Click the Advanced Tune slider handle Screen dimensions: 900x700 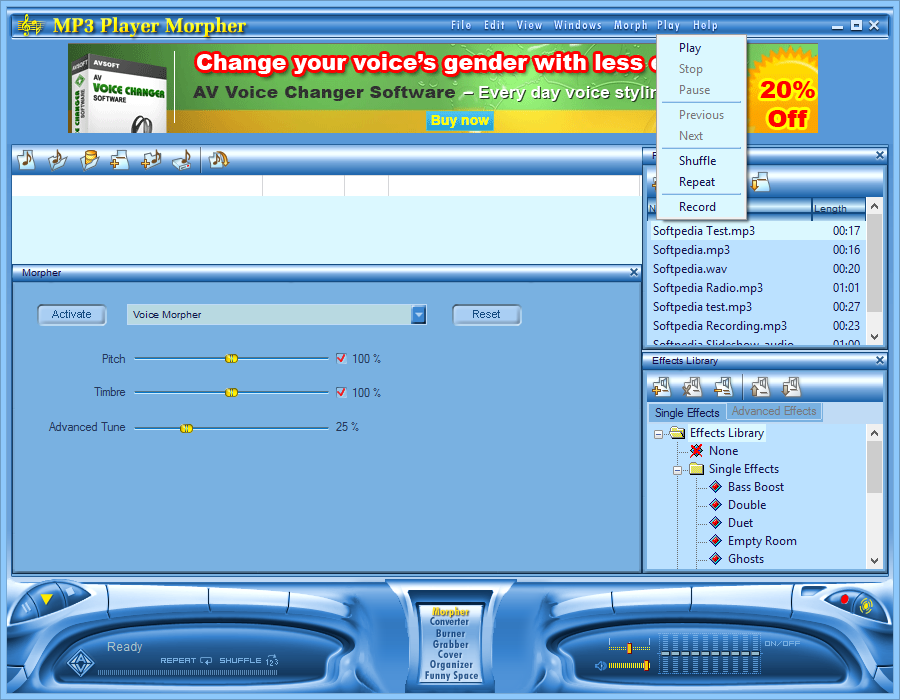(186, 428)
